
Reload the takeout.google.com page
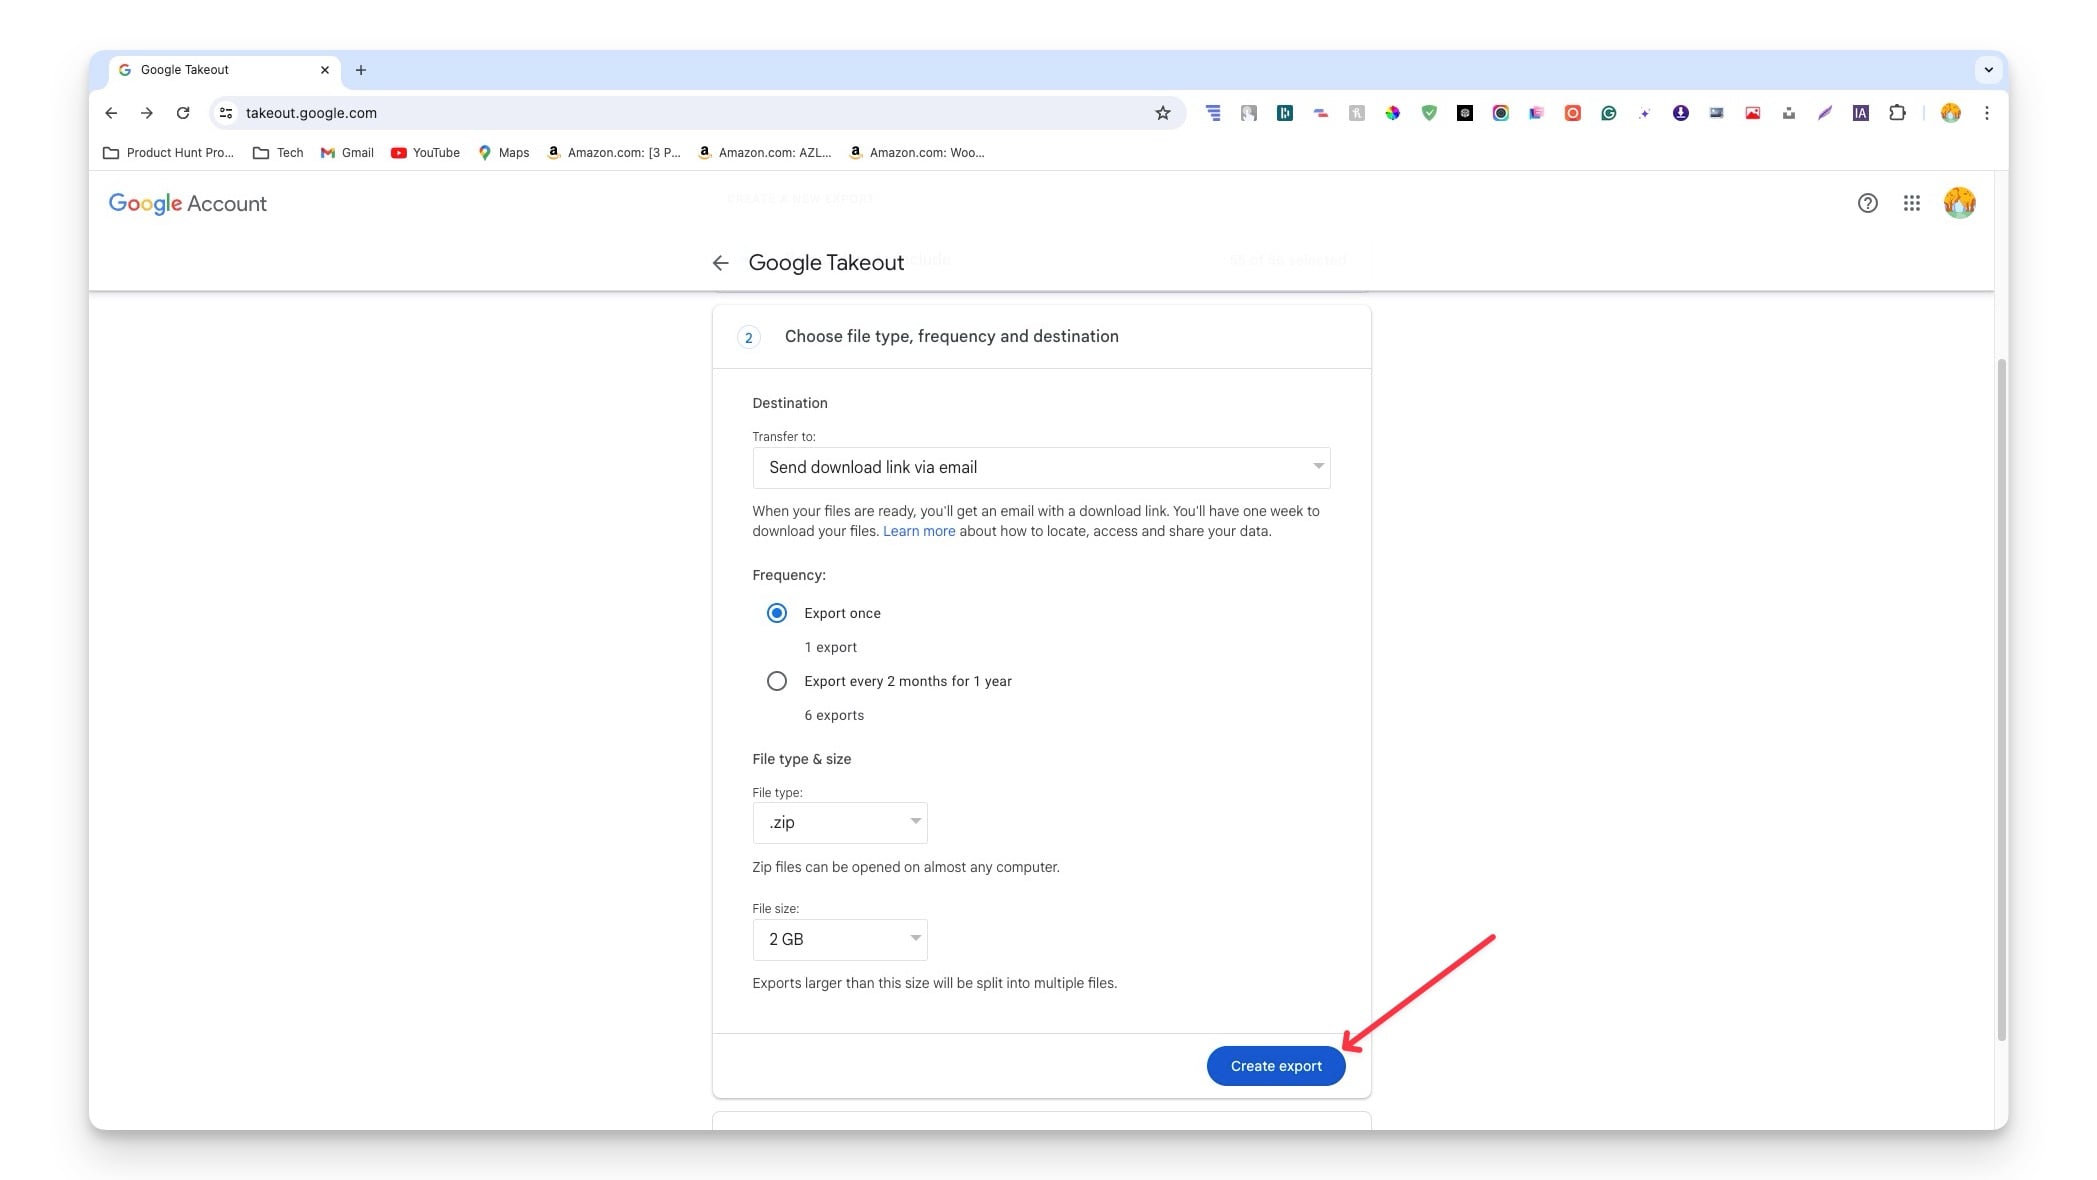183,113
